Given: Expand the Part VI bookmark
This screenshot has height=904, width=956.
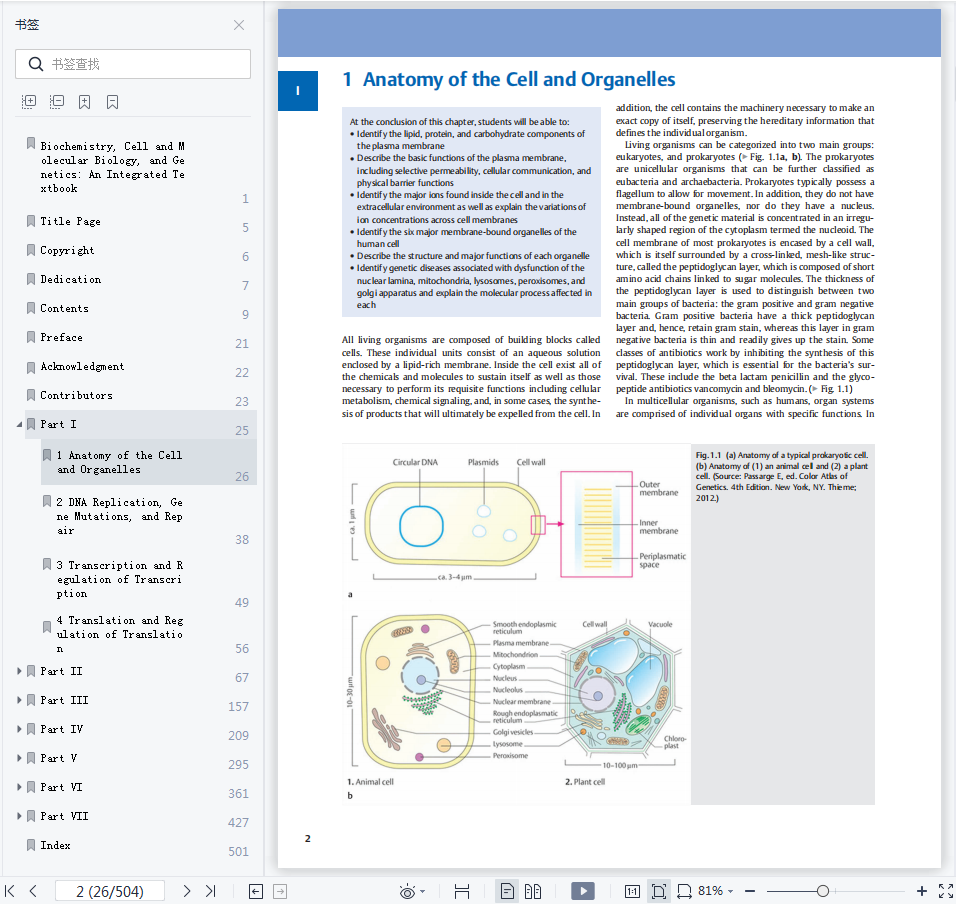Looking at the screenshot, I should (19, 787).
